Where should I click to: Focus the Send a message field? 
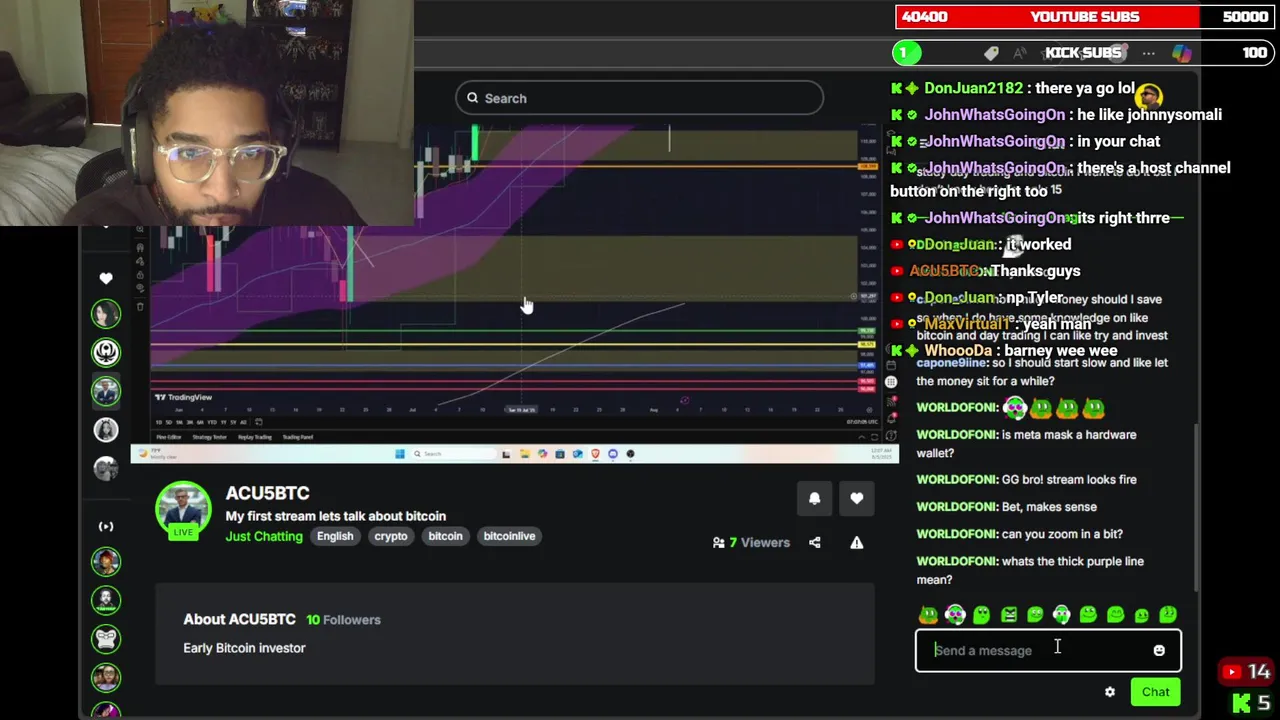click(1048, 650)
